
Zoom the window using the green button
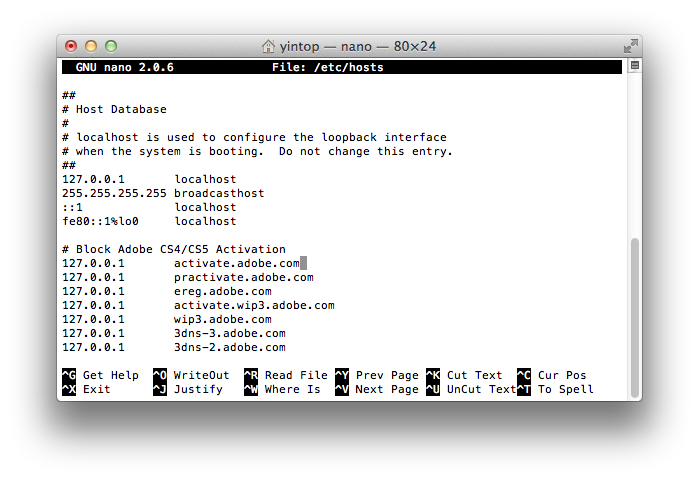[111, 46]
